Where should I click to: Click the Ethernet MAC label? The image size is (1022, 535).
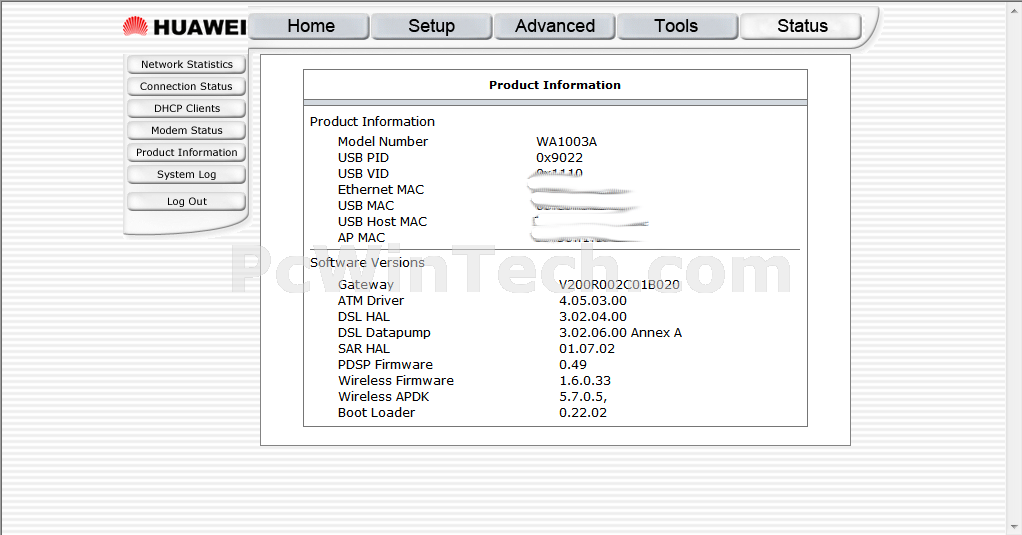click(x=381, y=190)
